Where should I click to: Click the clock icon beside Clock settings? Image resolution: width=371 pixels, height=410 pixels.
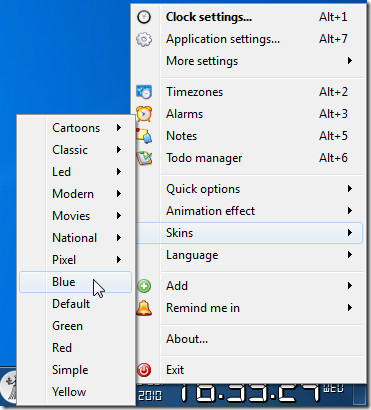[144, 17]
